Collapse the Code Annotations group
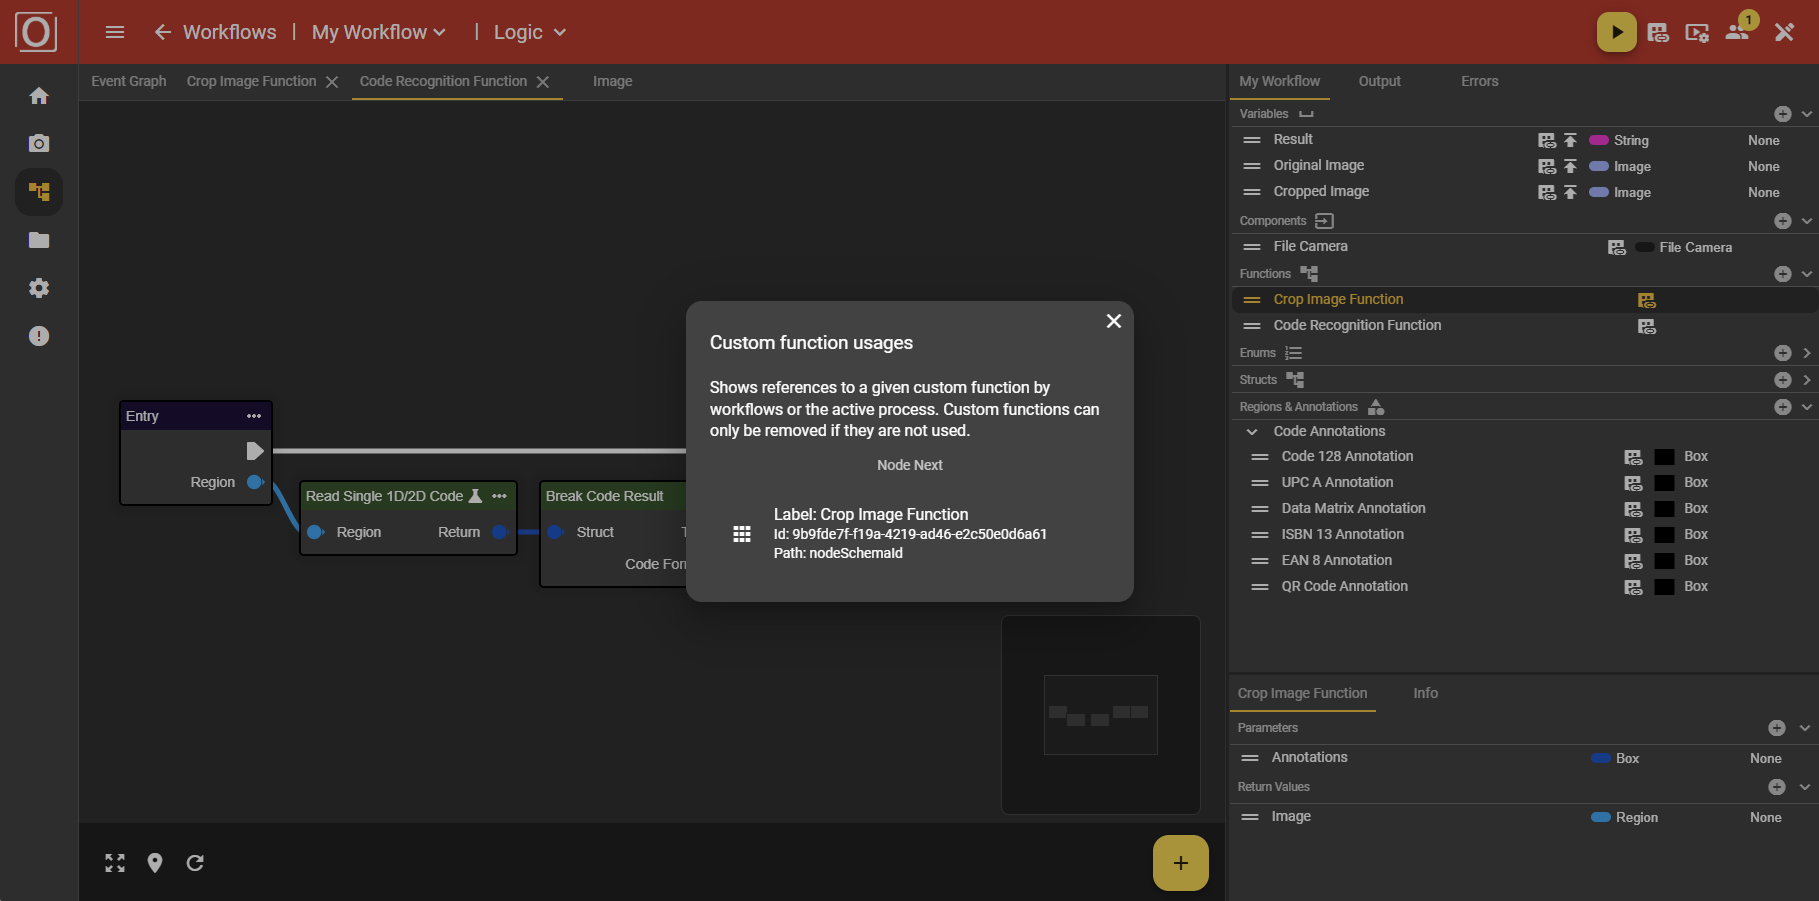This screenshot has height=901, width=1819. pyautogui.click(x=1252, y=431)
